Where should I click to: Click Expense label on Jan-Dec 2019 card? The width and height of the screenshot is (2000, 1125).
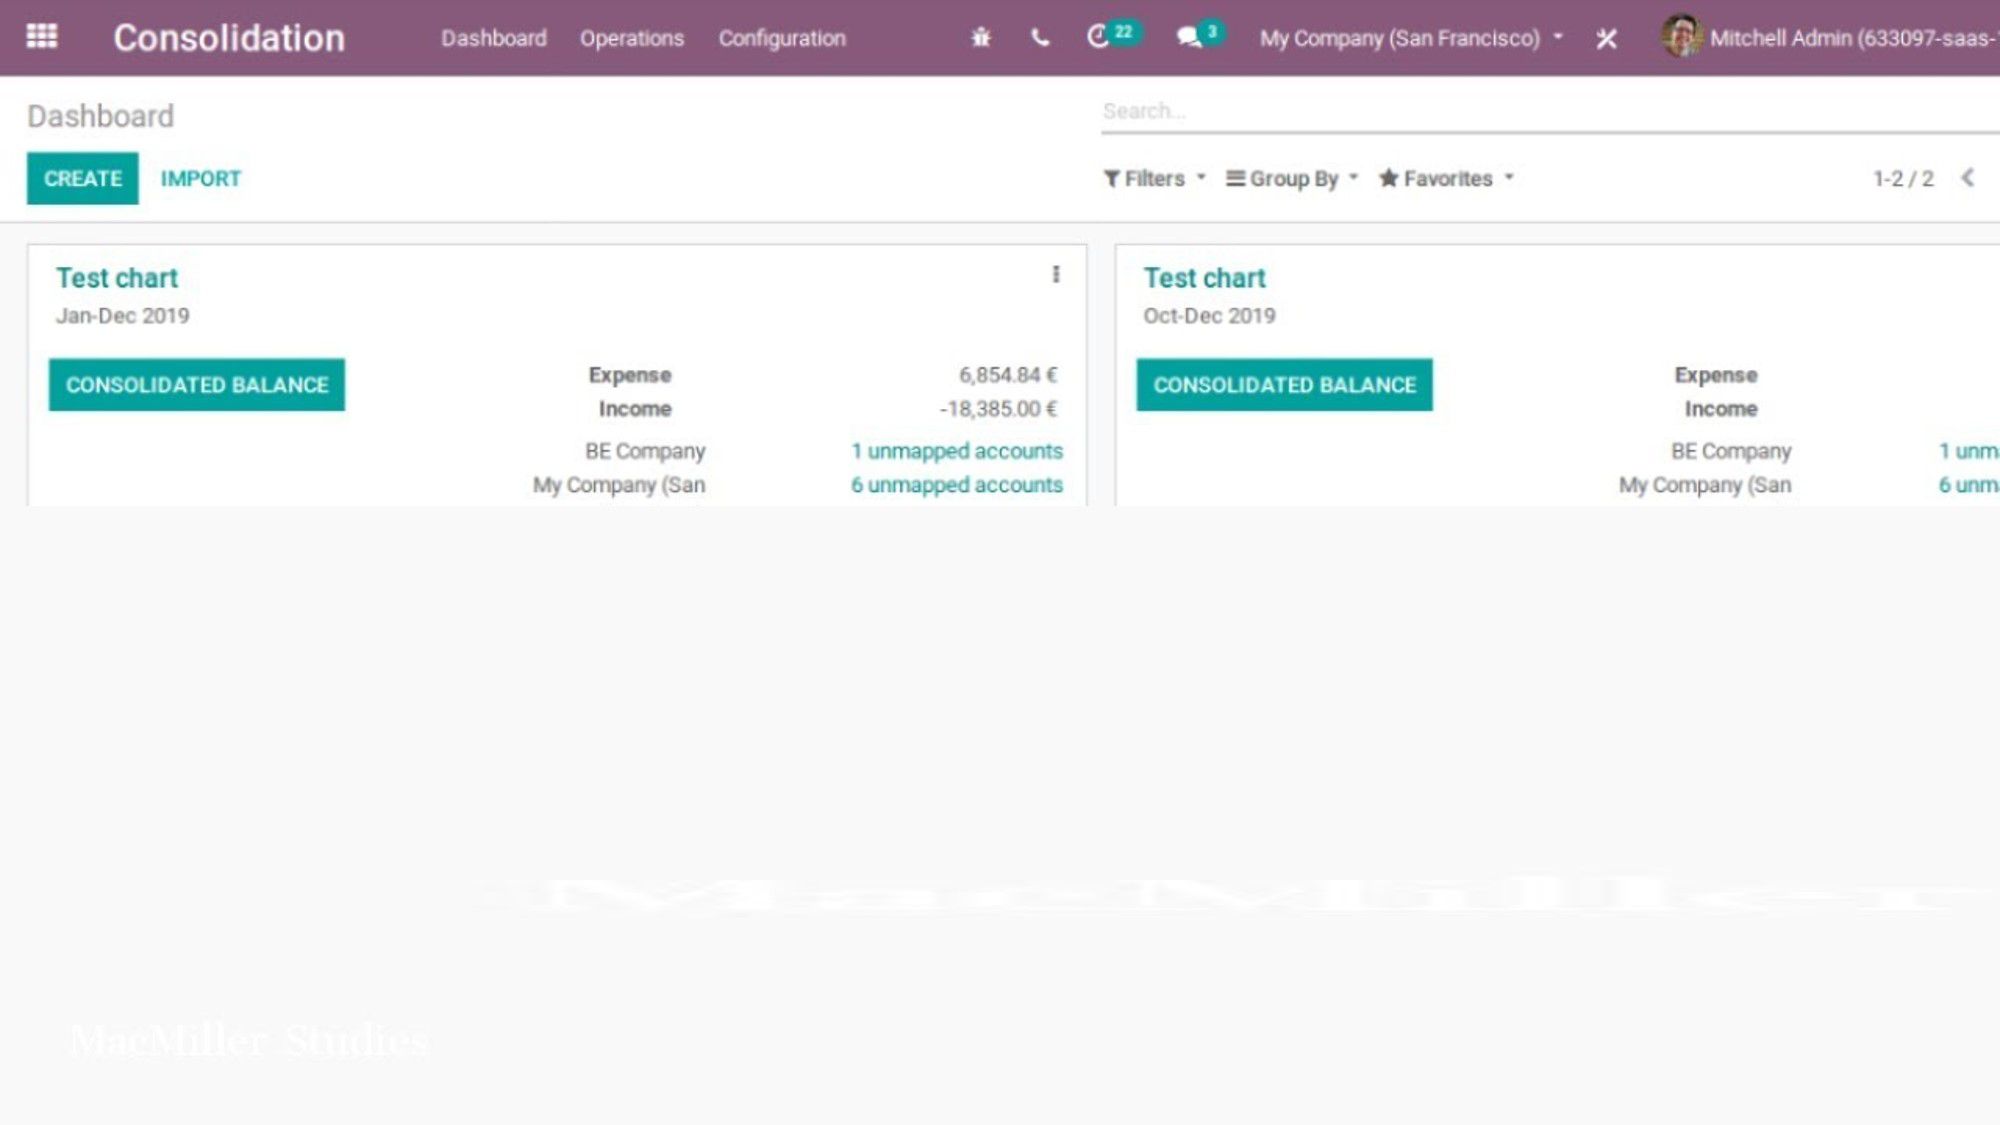tap(630, 375)
